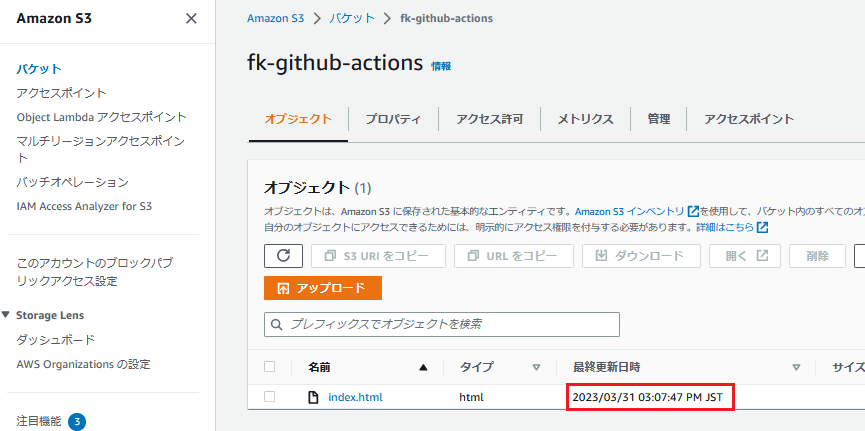Click the 2023/03/31 03:07:47 PM JST cell

648,397
